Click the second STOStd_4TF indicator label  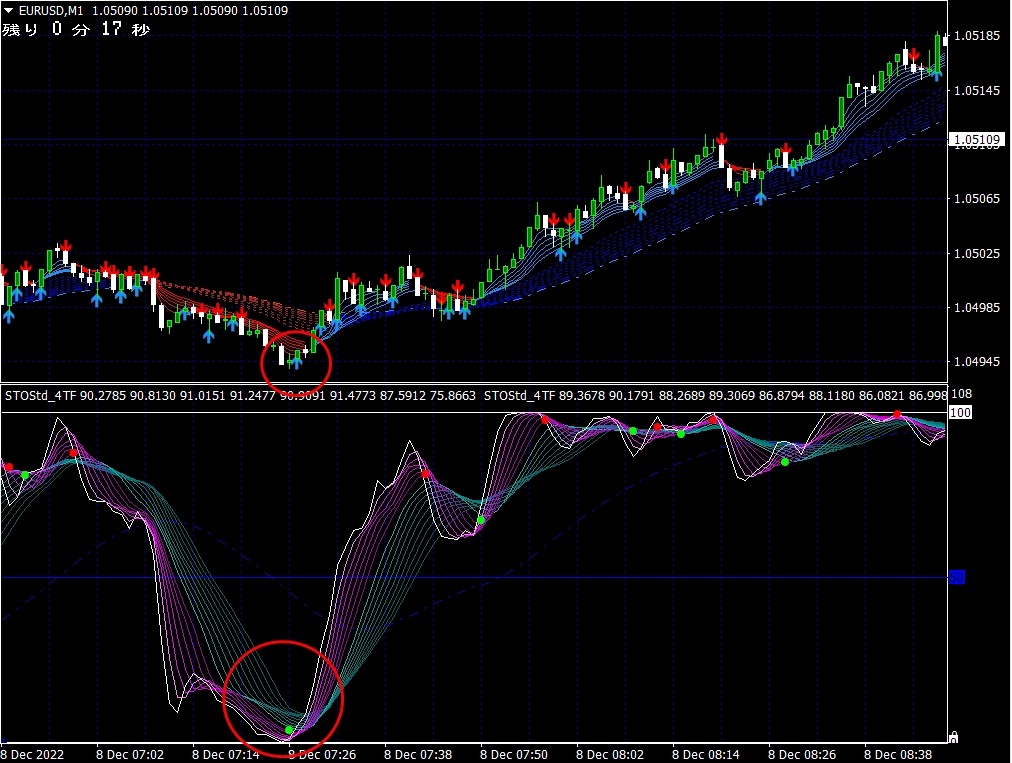point(519,396)
